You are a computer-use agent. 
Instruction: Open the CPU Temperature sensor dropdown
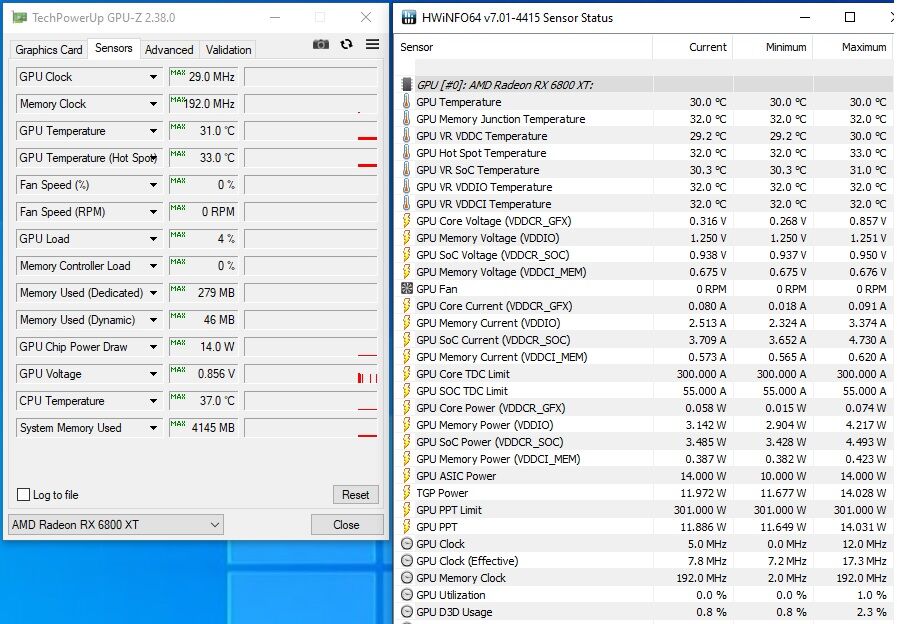153,401
